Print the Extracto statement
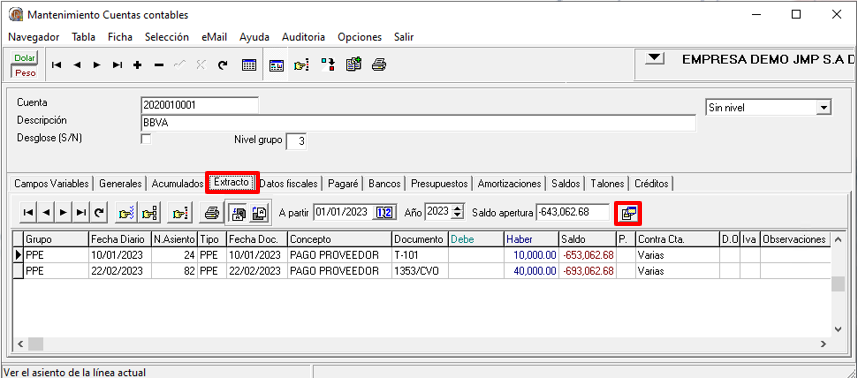Viewport: 857px width, 378px height. click(212, 213)
